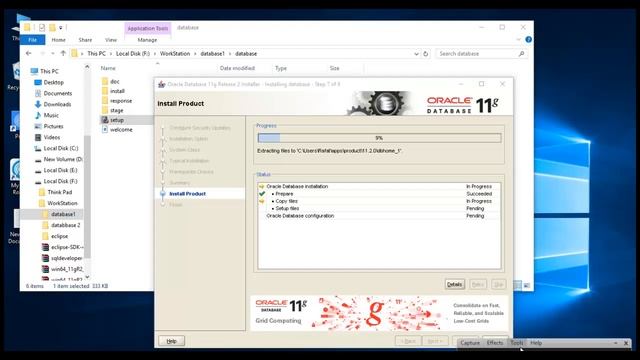The width and height of the screenshot is (640, 360).
Task: Select the stage folder in file list
Action: click(116, 110)
